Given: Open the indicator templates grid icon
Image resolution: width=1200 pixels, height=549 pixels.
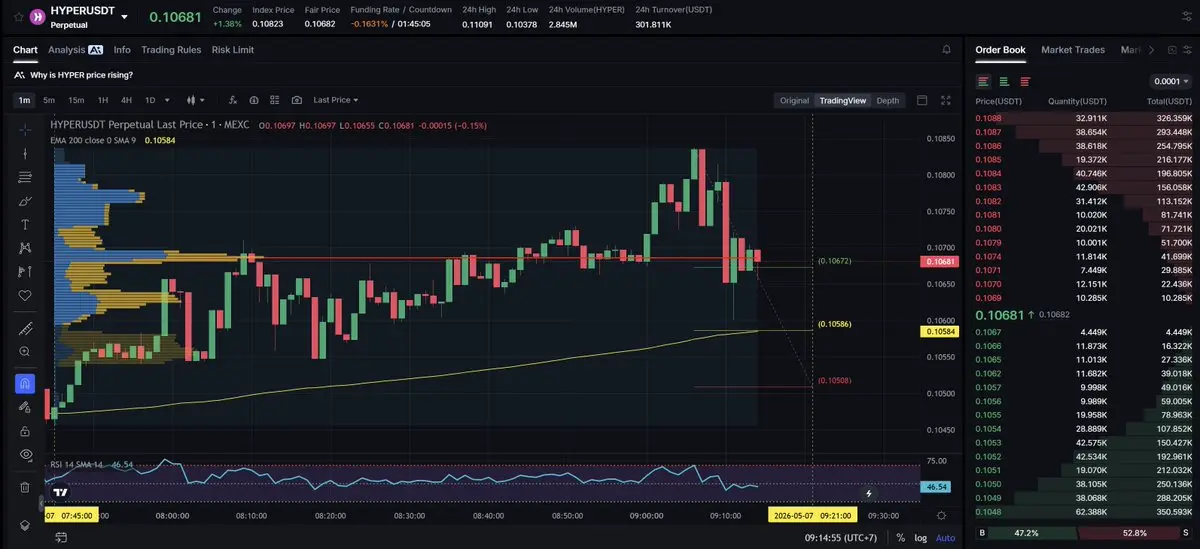Looking at the screenshot, I should click(275, 100).
